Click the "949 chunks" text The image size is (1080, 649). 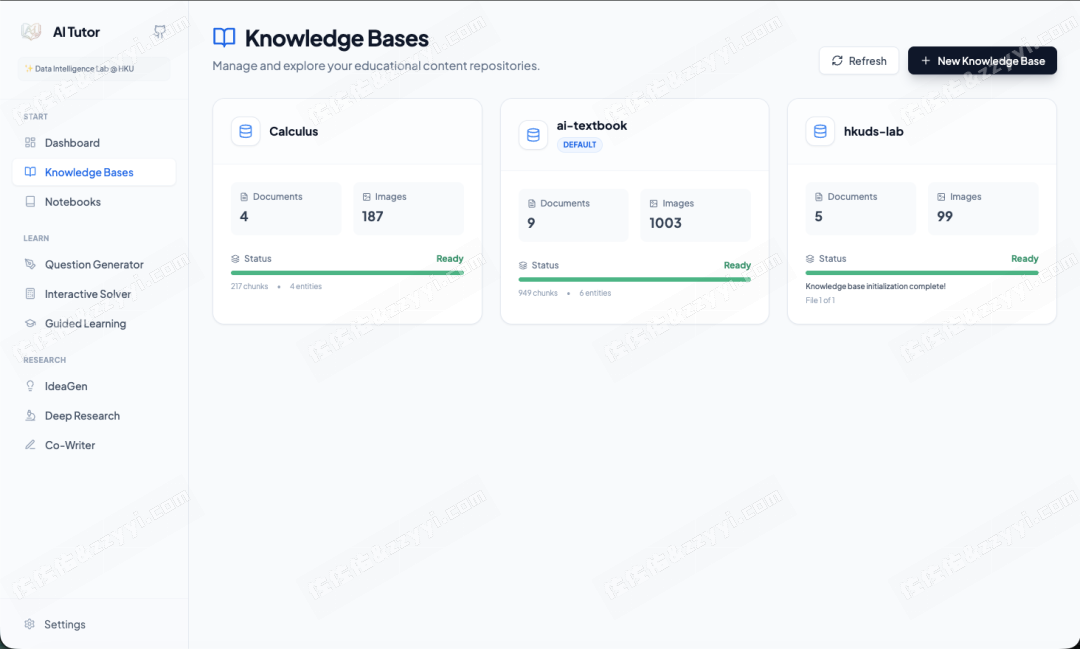pos(538,293)
